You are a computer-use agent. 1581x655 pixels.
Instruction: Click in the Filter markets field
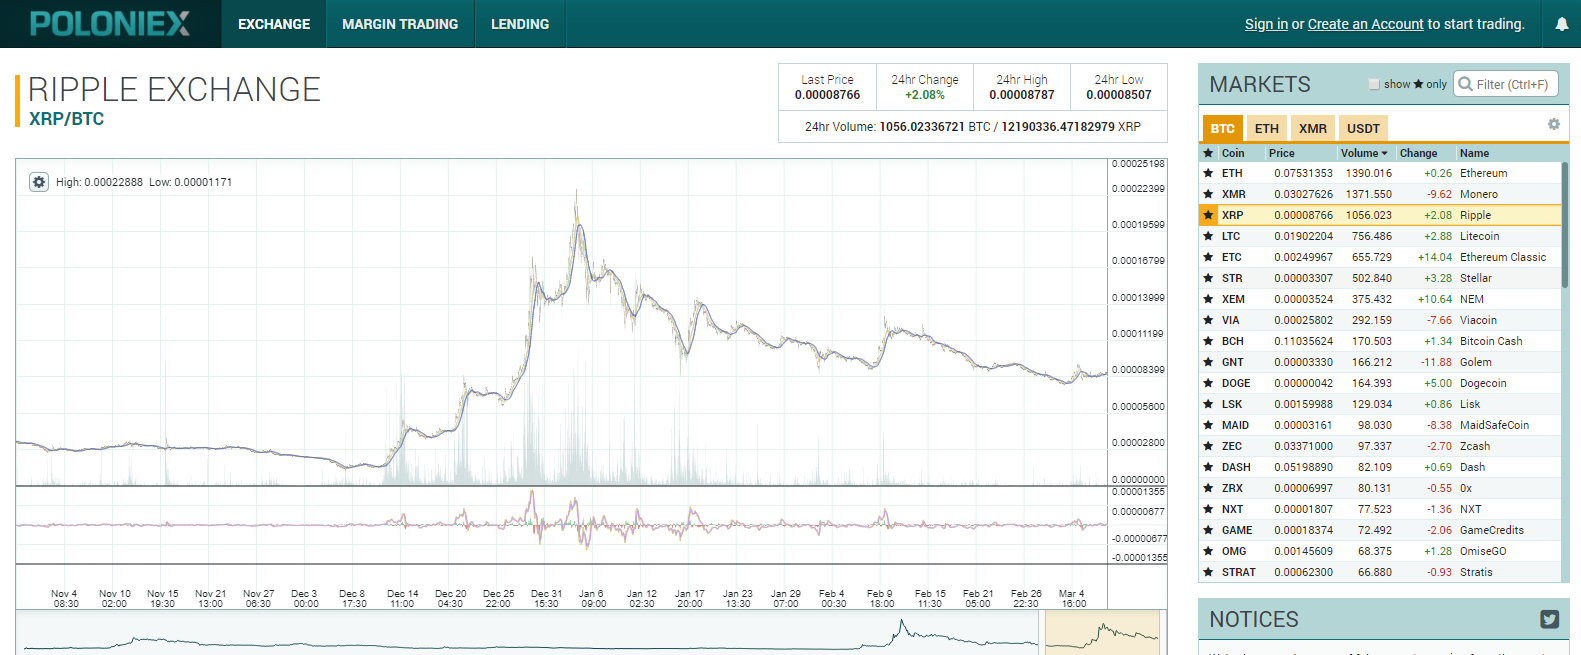(x=1506, y=84)
